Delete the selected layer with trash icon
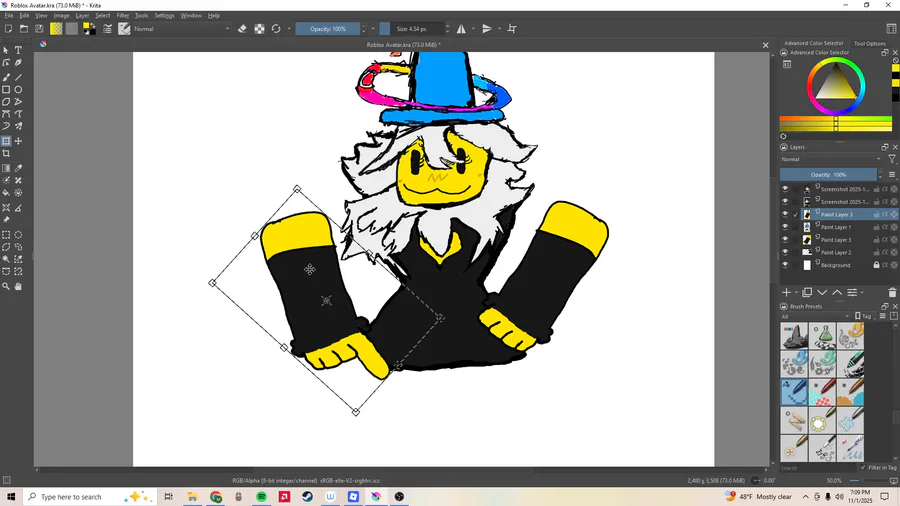The image size is (900, 506). pos(892,293)
